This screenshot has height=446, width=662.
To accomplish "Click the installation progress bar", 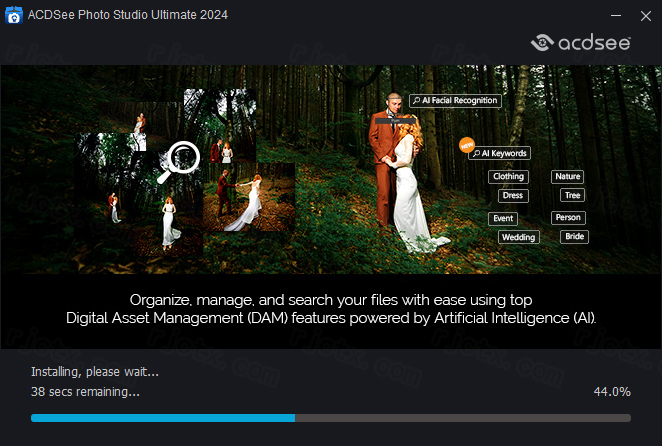I will (331, 418).
